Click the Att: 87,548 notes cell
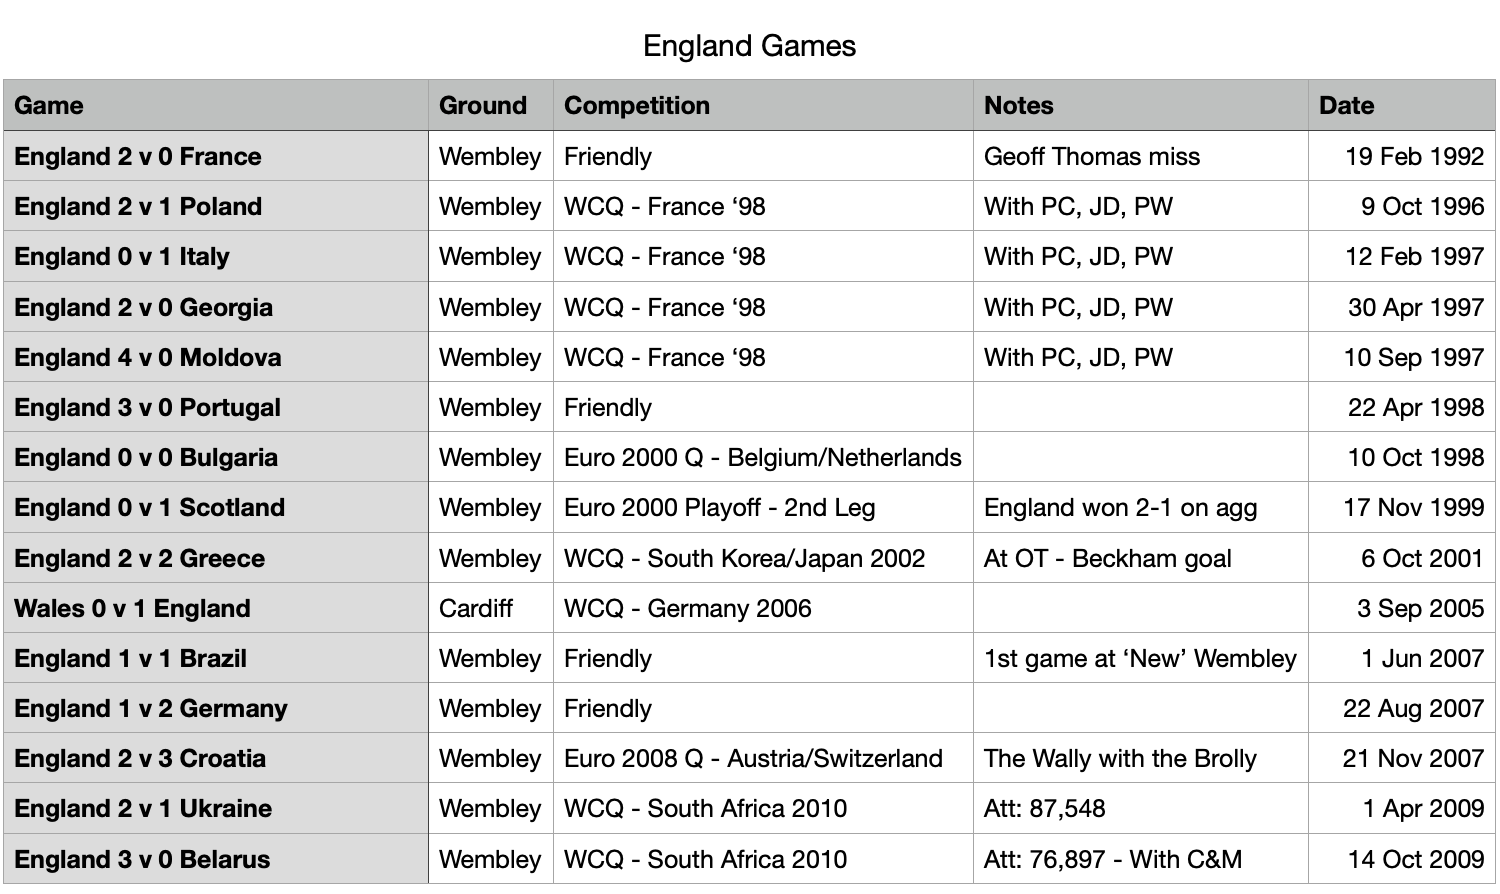This screenshot has width=1500, height=894. point(1141,808)
